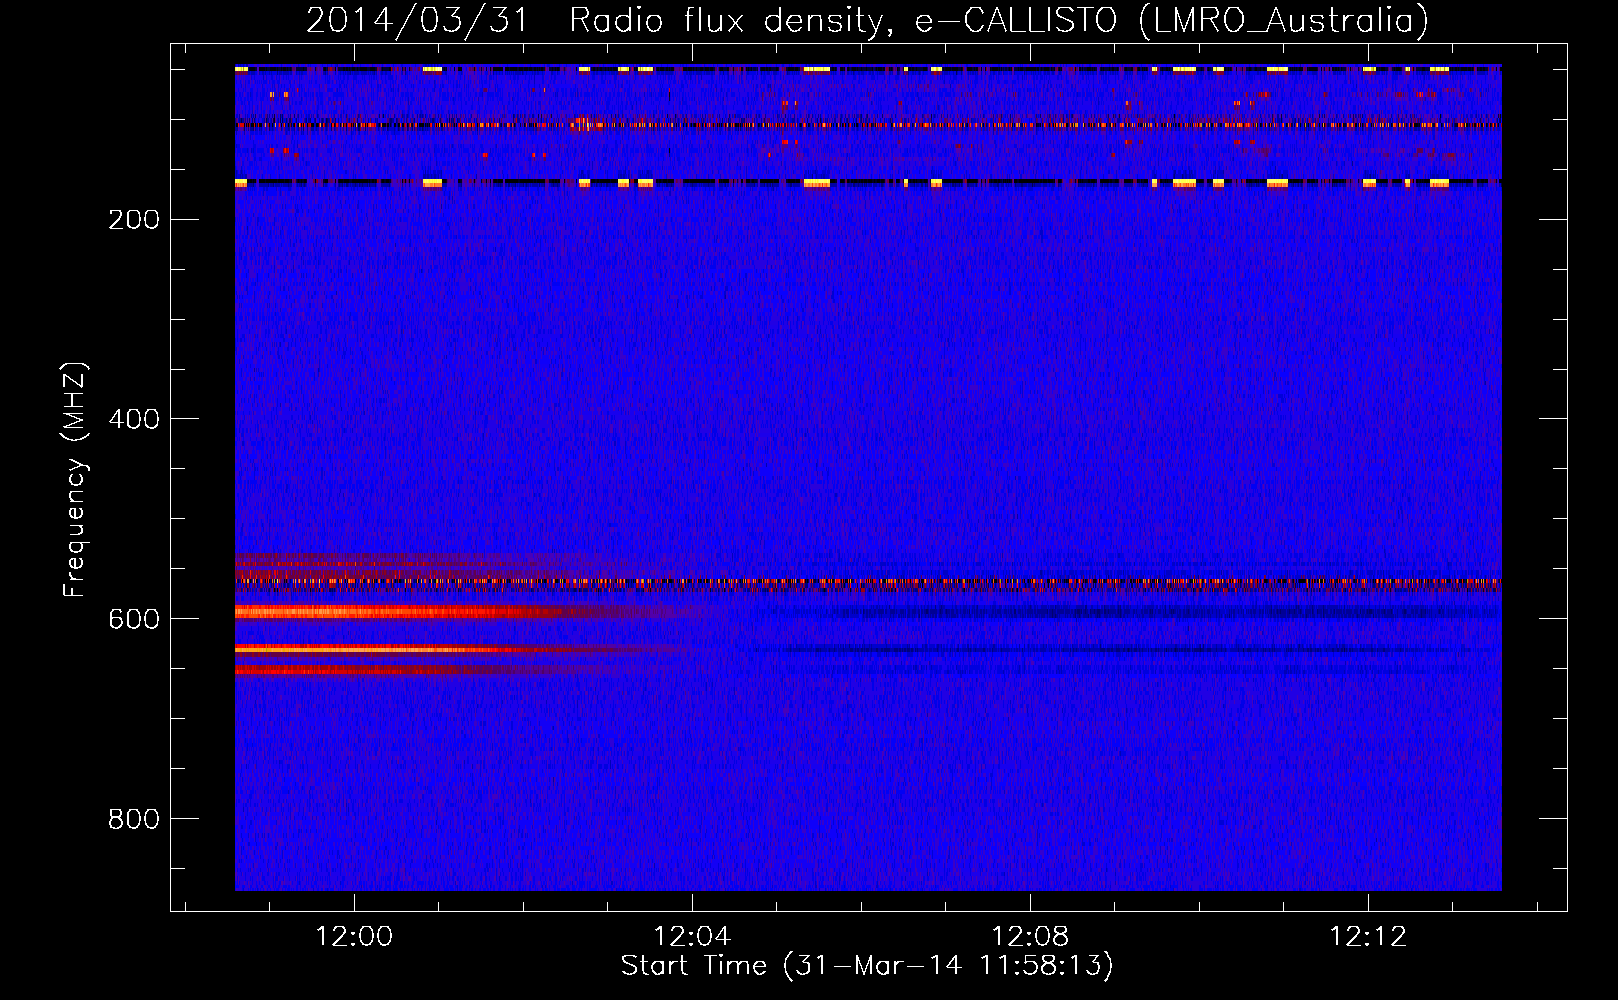
Task: Click the 'Start Time (31-Mar-14 11:58:13)' label
Action: 867,966
